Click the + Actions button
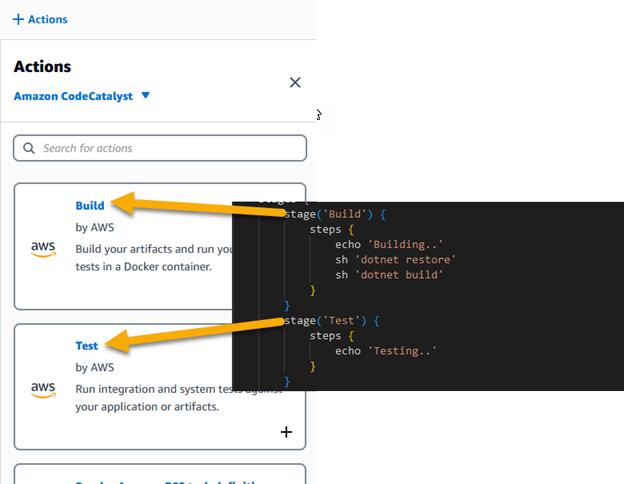Screen dimensions: 624x484 click(x=40, y=19)
